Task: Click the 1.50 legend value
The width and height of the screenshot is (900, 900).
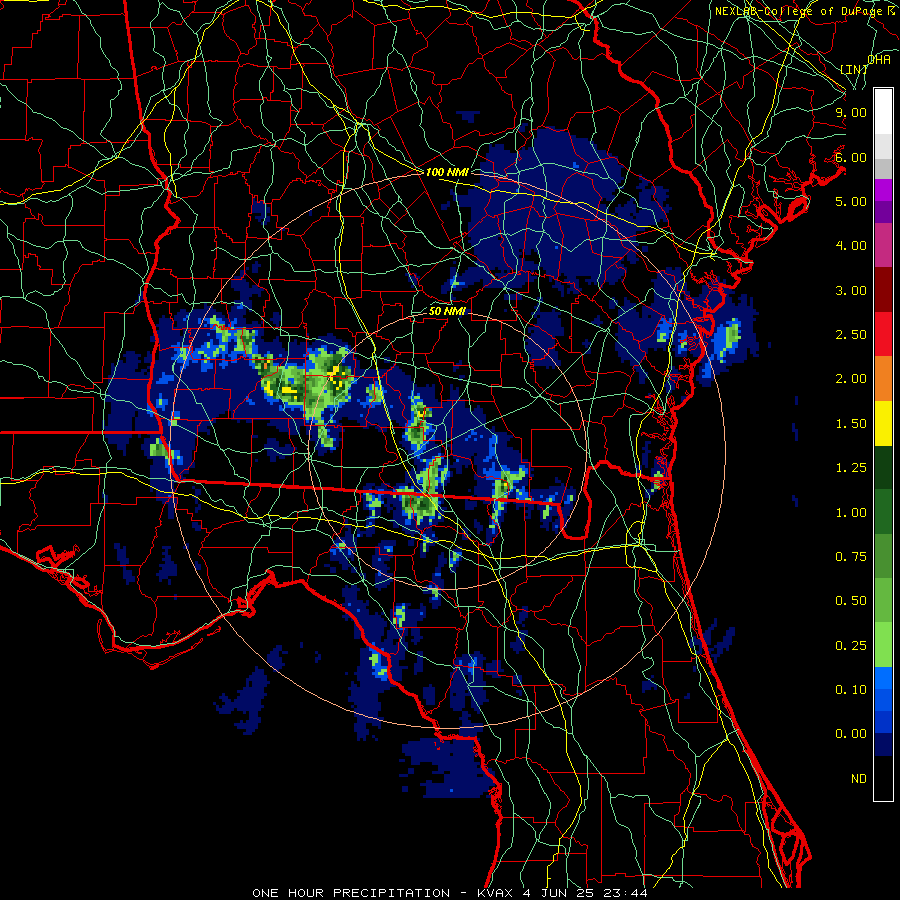Action: pyautogui.click(x=851, y=424)
